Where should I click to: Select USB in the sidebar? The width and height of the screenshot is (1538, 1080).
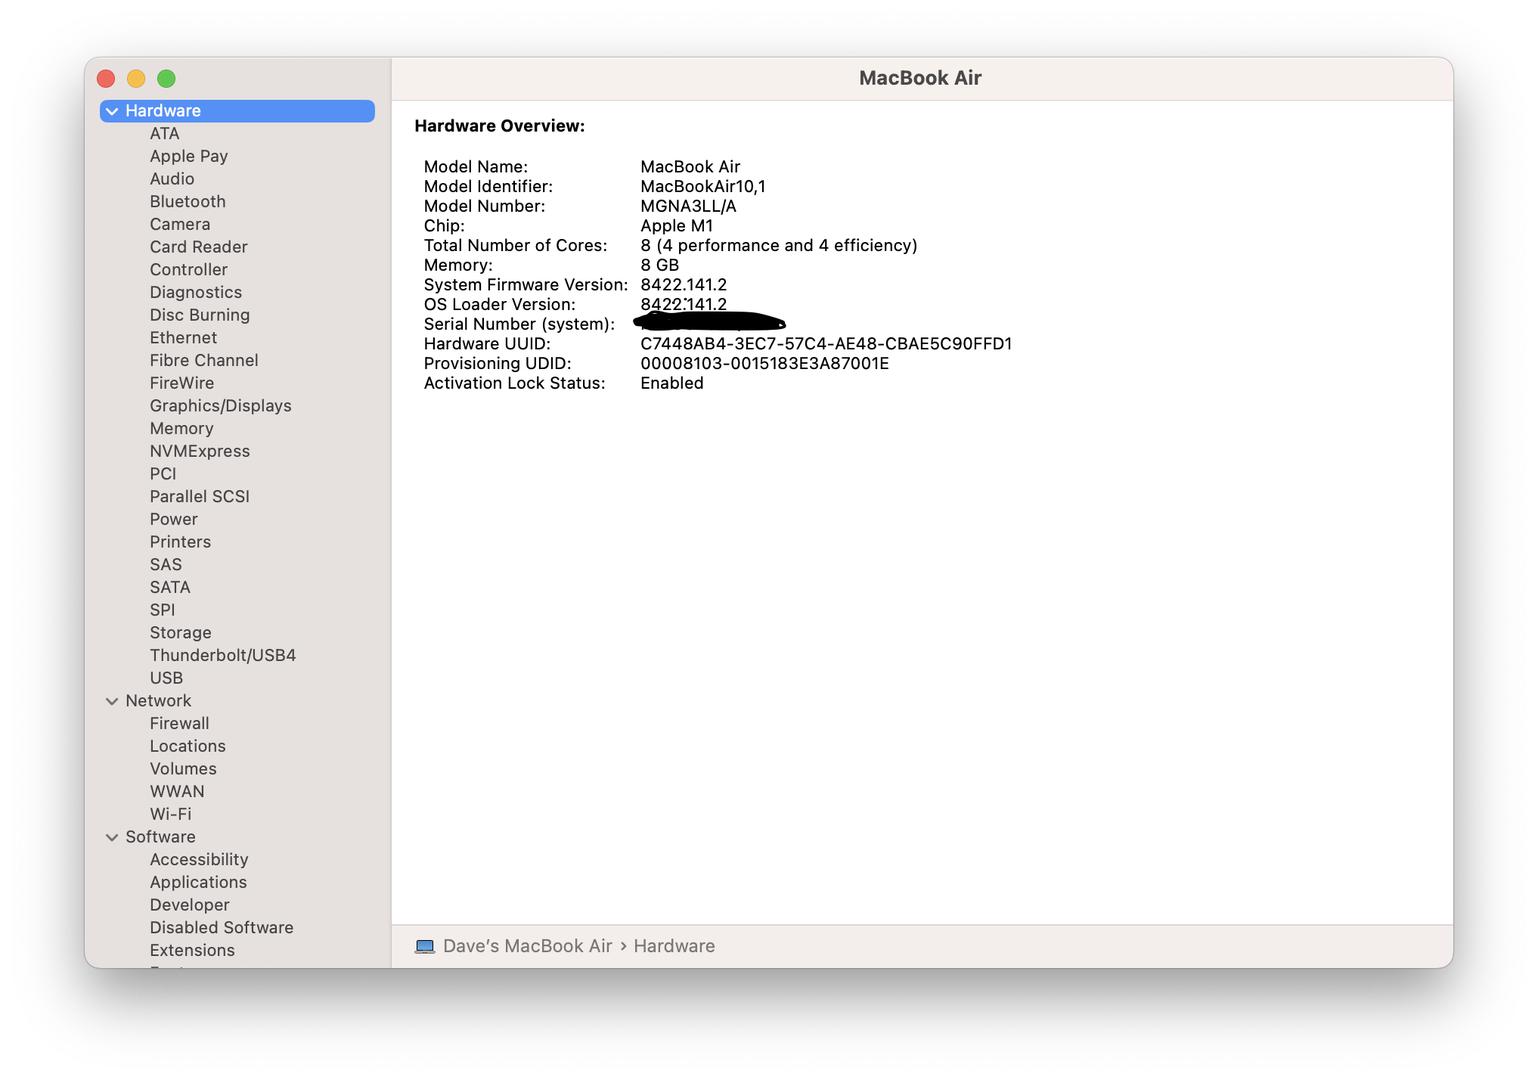(x=166, y=678)
